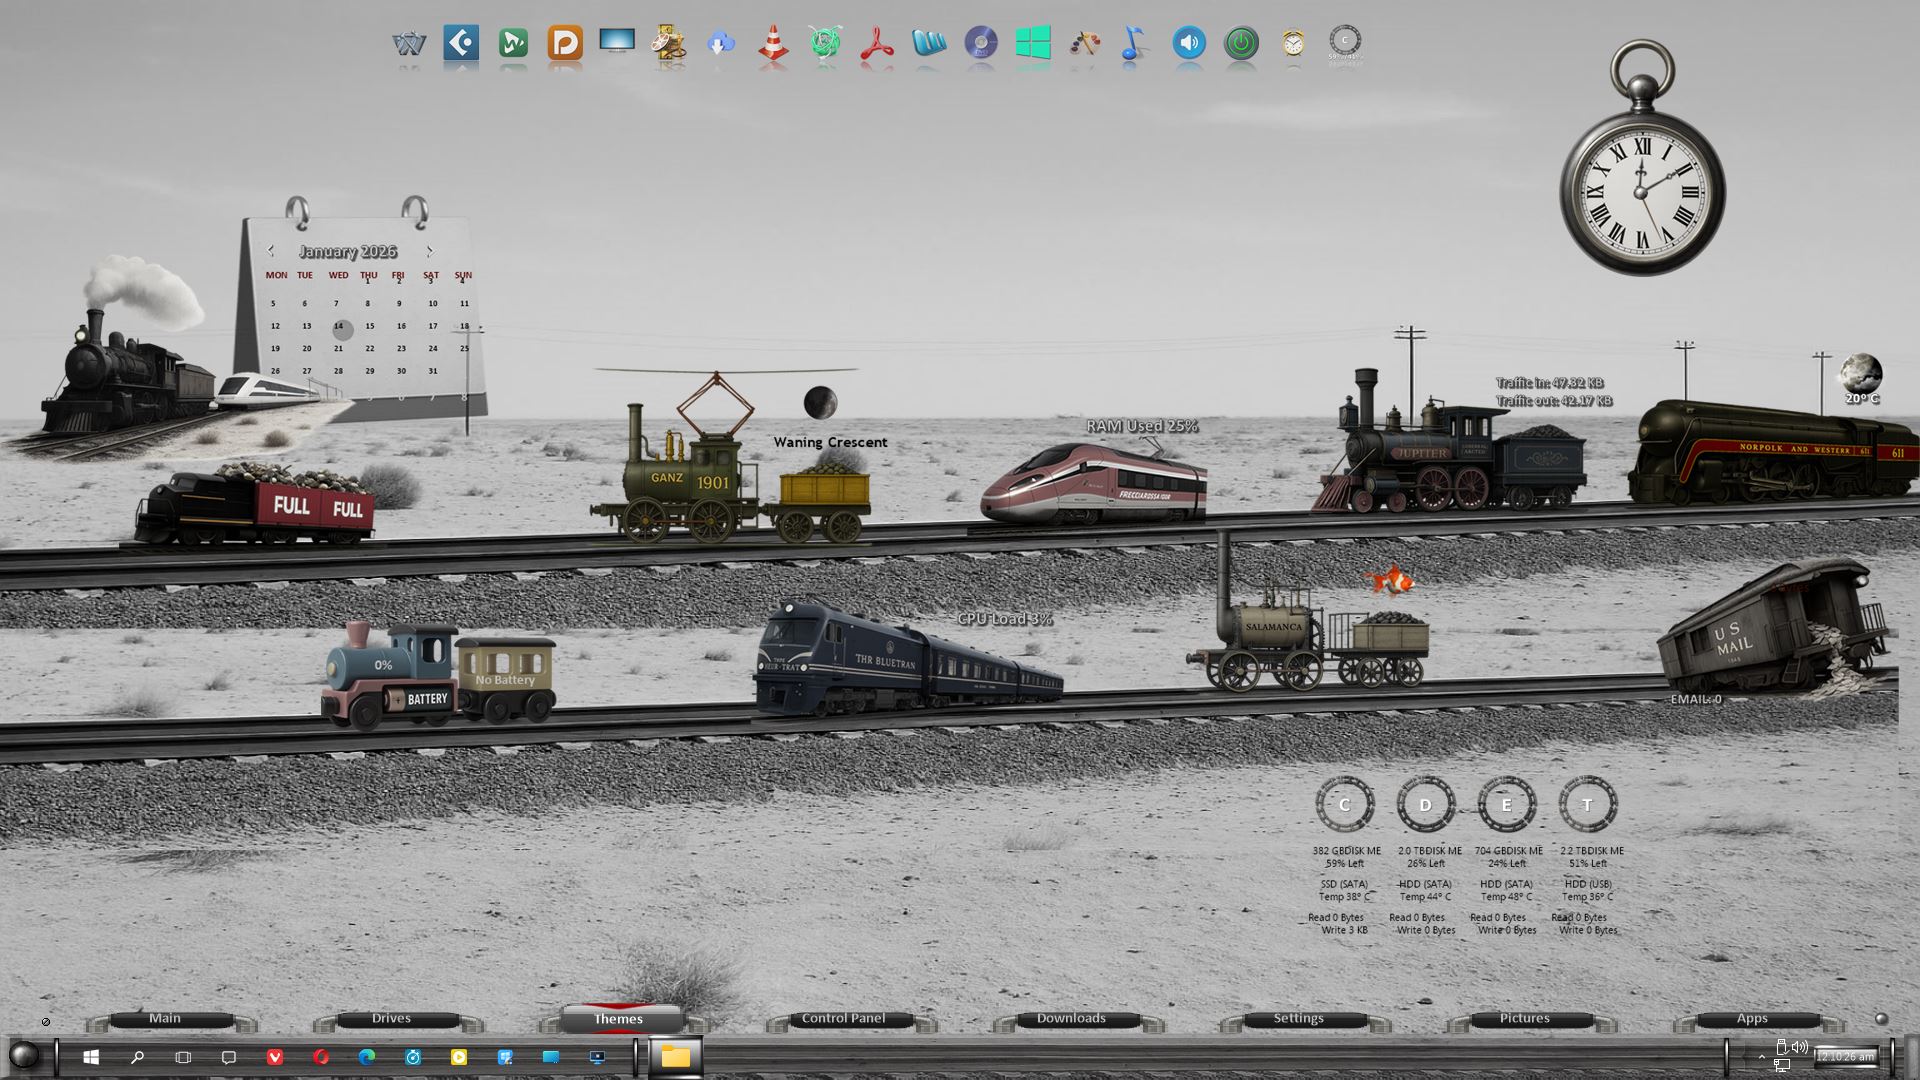Click the system tray volume icon
The width and height of the screenshot is (1920, 1080).
point(1800,1047)
